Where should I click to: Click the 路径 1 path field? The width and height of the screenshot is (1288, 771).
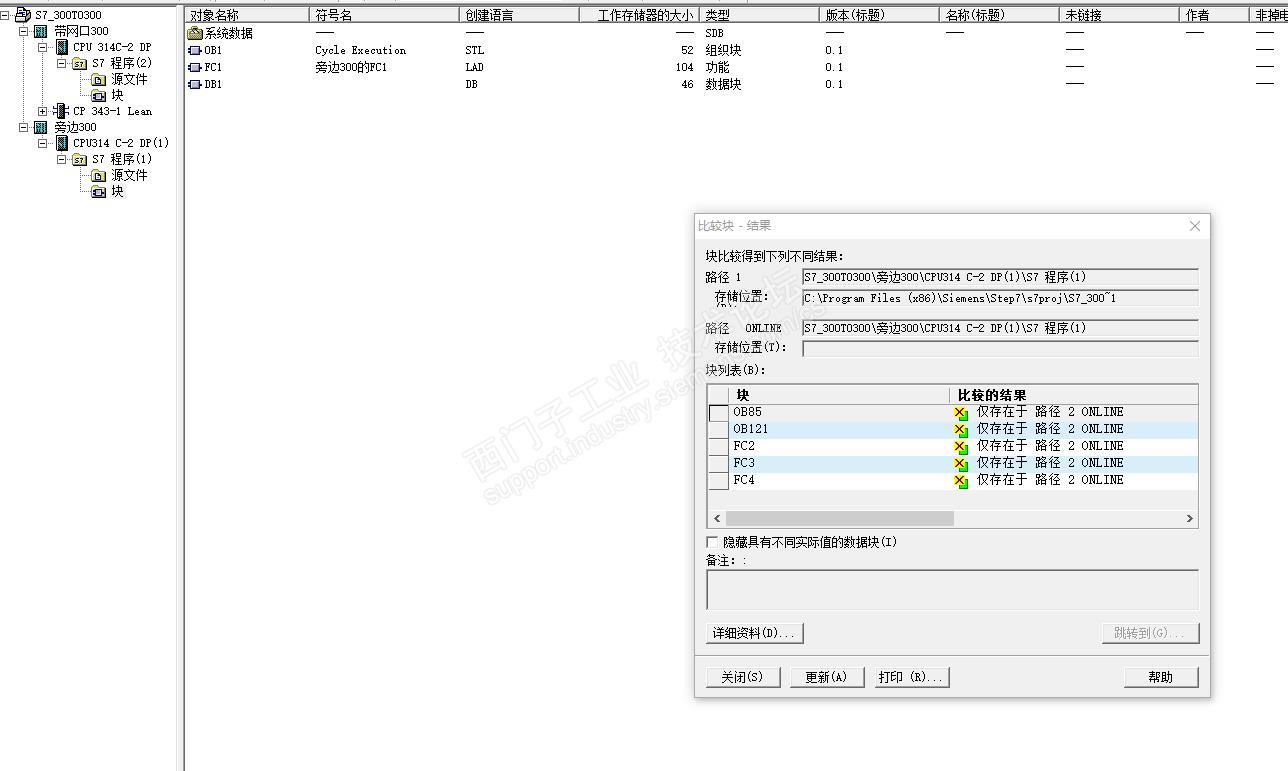pos(1000,277)
